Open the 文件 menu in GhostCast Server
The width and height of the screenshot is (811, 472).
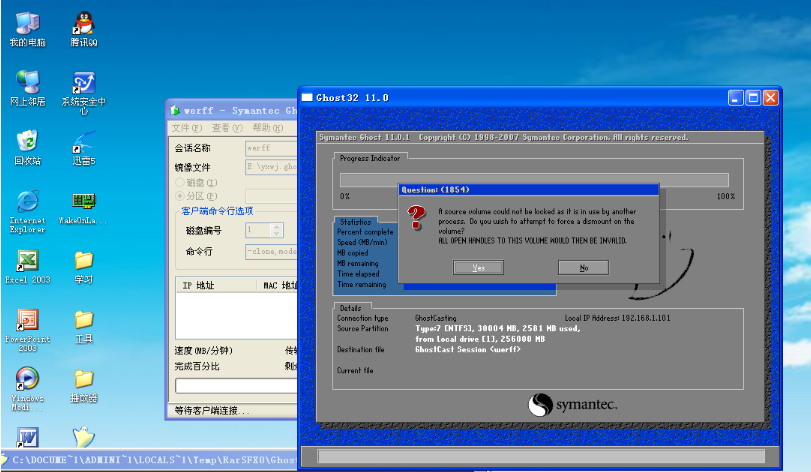pos(186,128)
